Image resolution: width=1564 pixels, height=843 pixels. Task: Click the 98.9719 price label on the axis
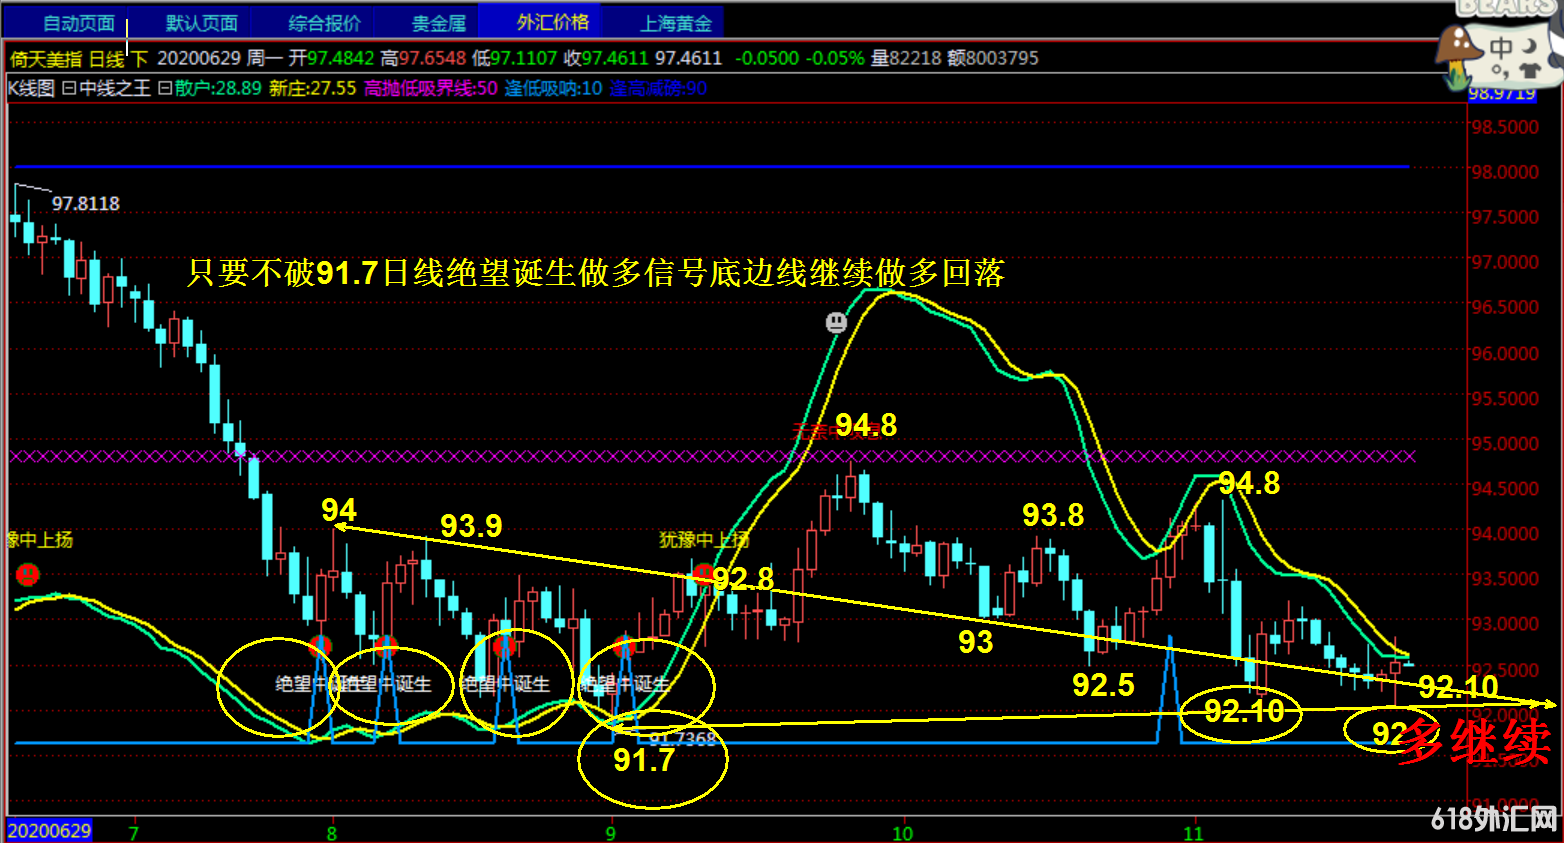[1502, 93]
